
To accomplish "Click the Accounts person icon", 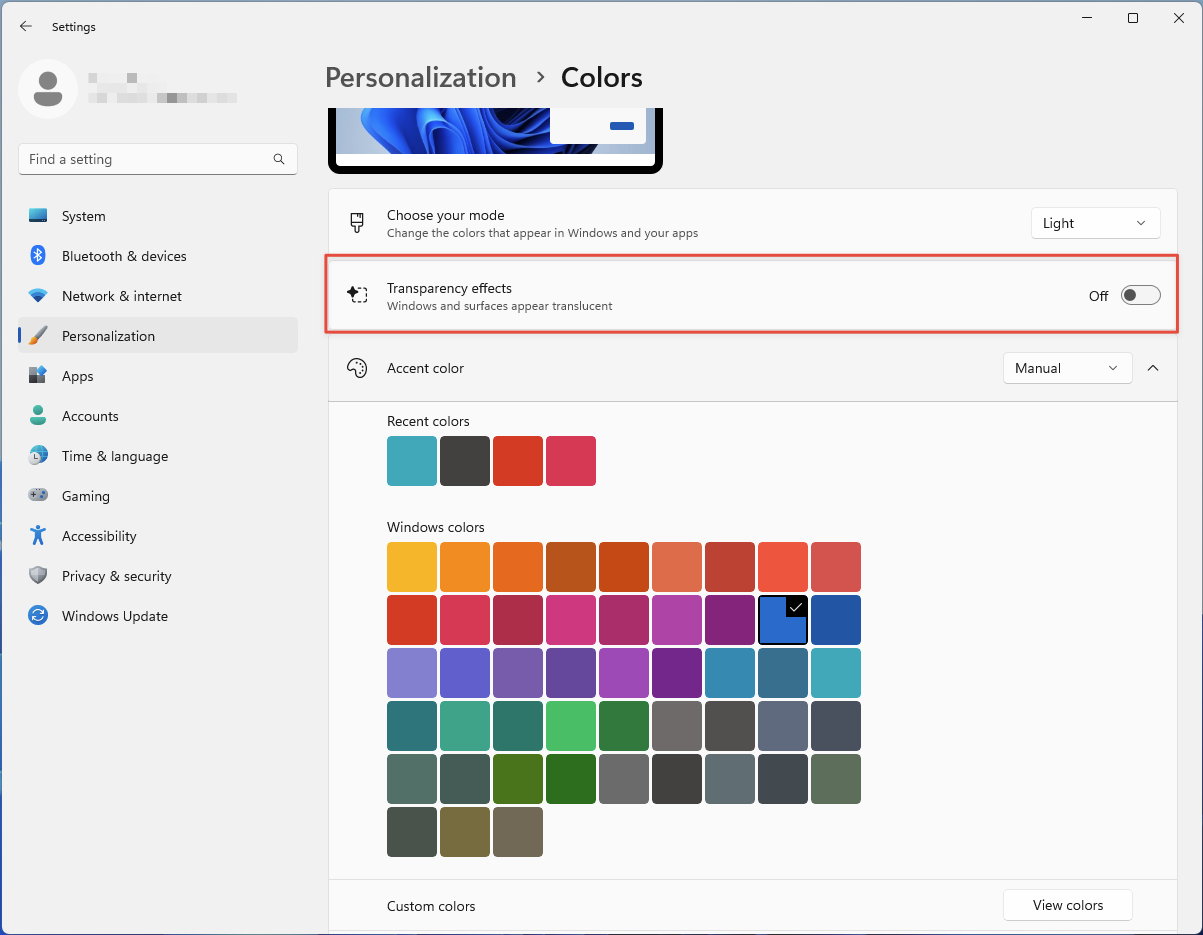I will click(x=38, y=416).
